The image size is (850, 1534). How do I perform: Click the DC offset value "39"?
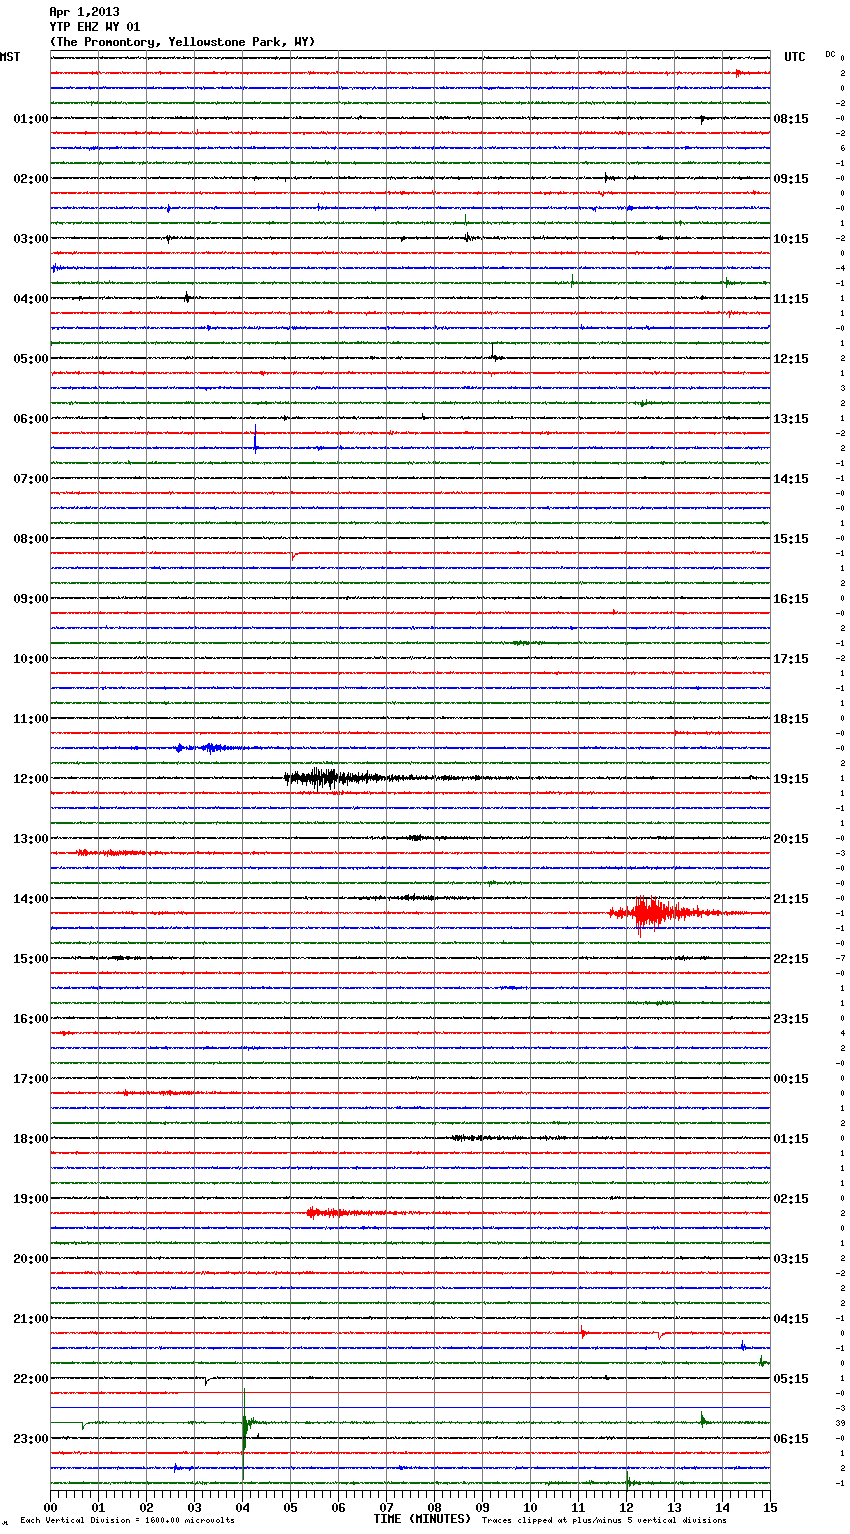(x=841, y=1423)
